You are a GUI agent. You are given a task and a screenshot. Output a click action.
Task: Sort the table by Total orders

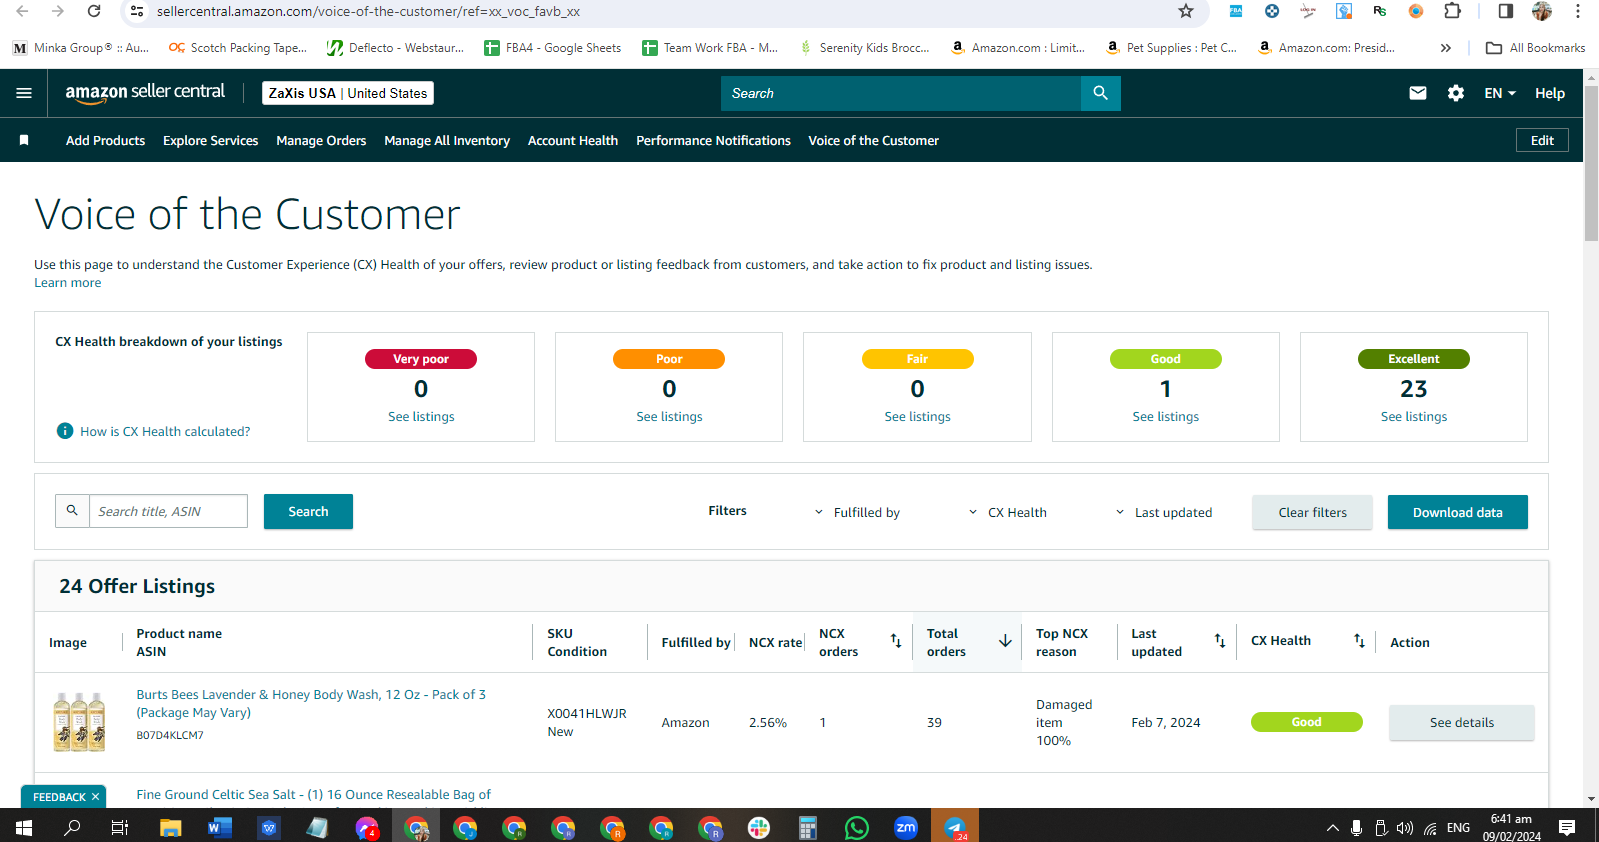point(1005,641)
